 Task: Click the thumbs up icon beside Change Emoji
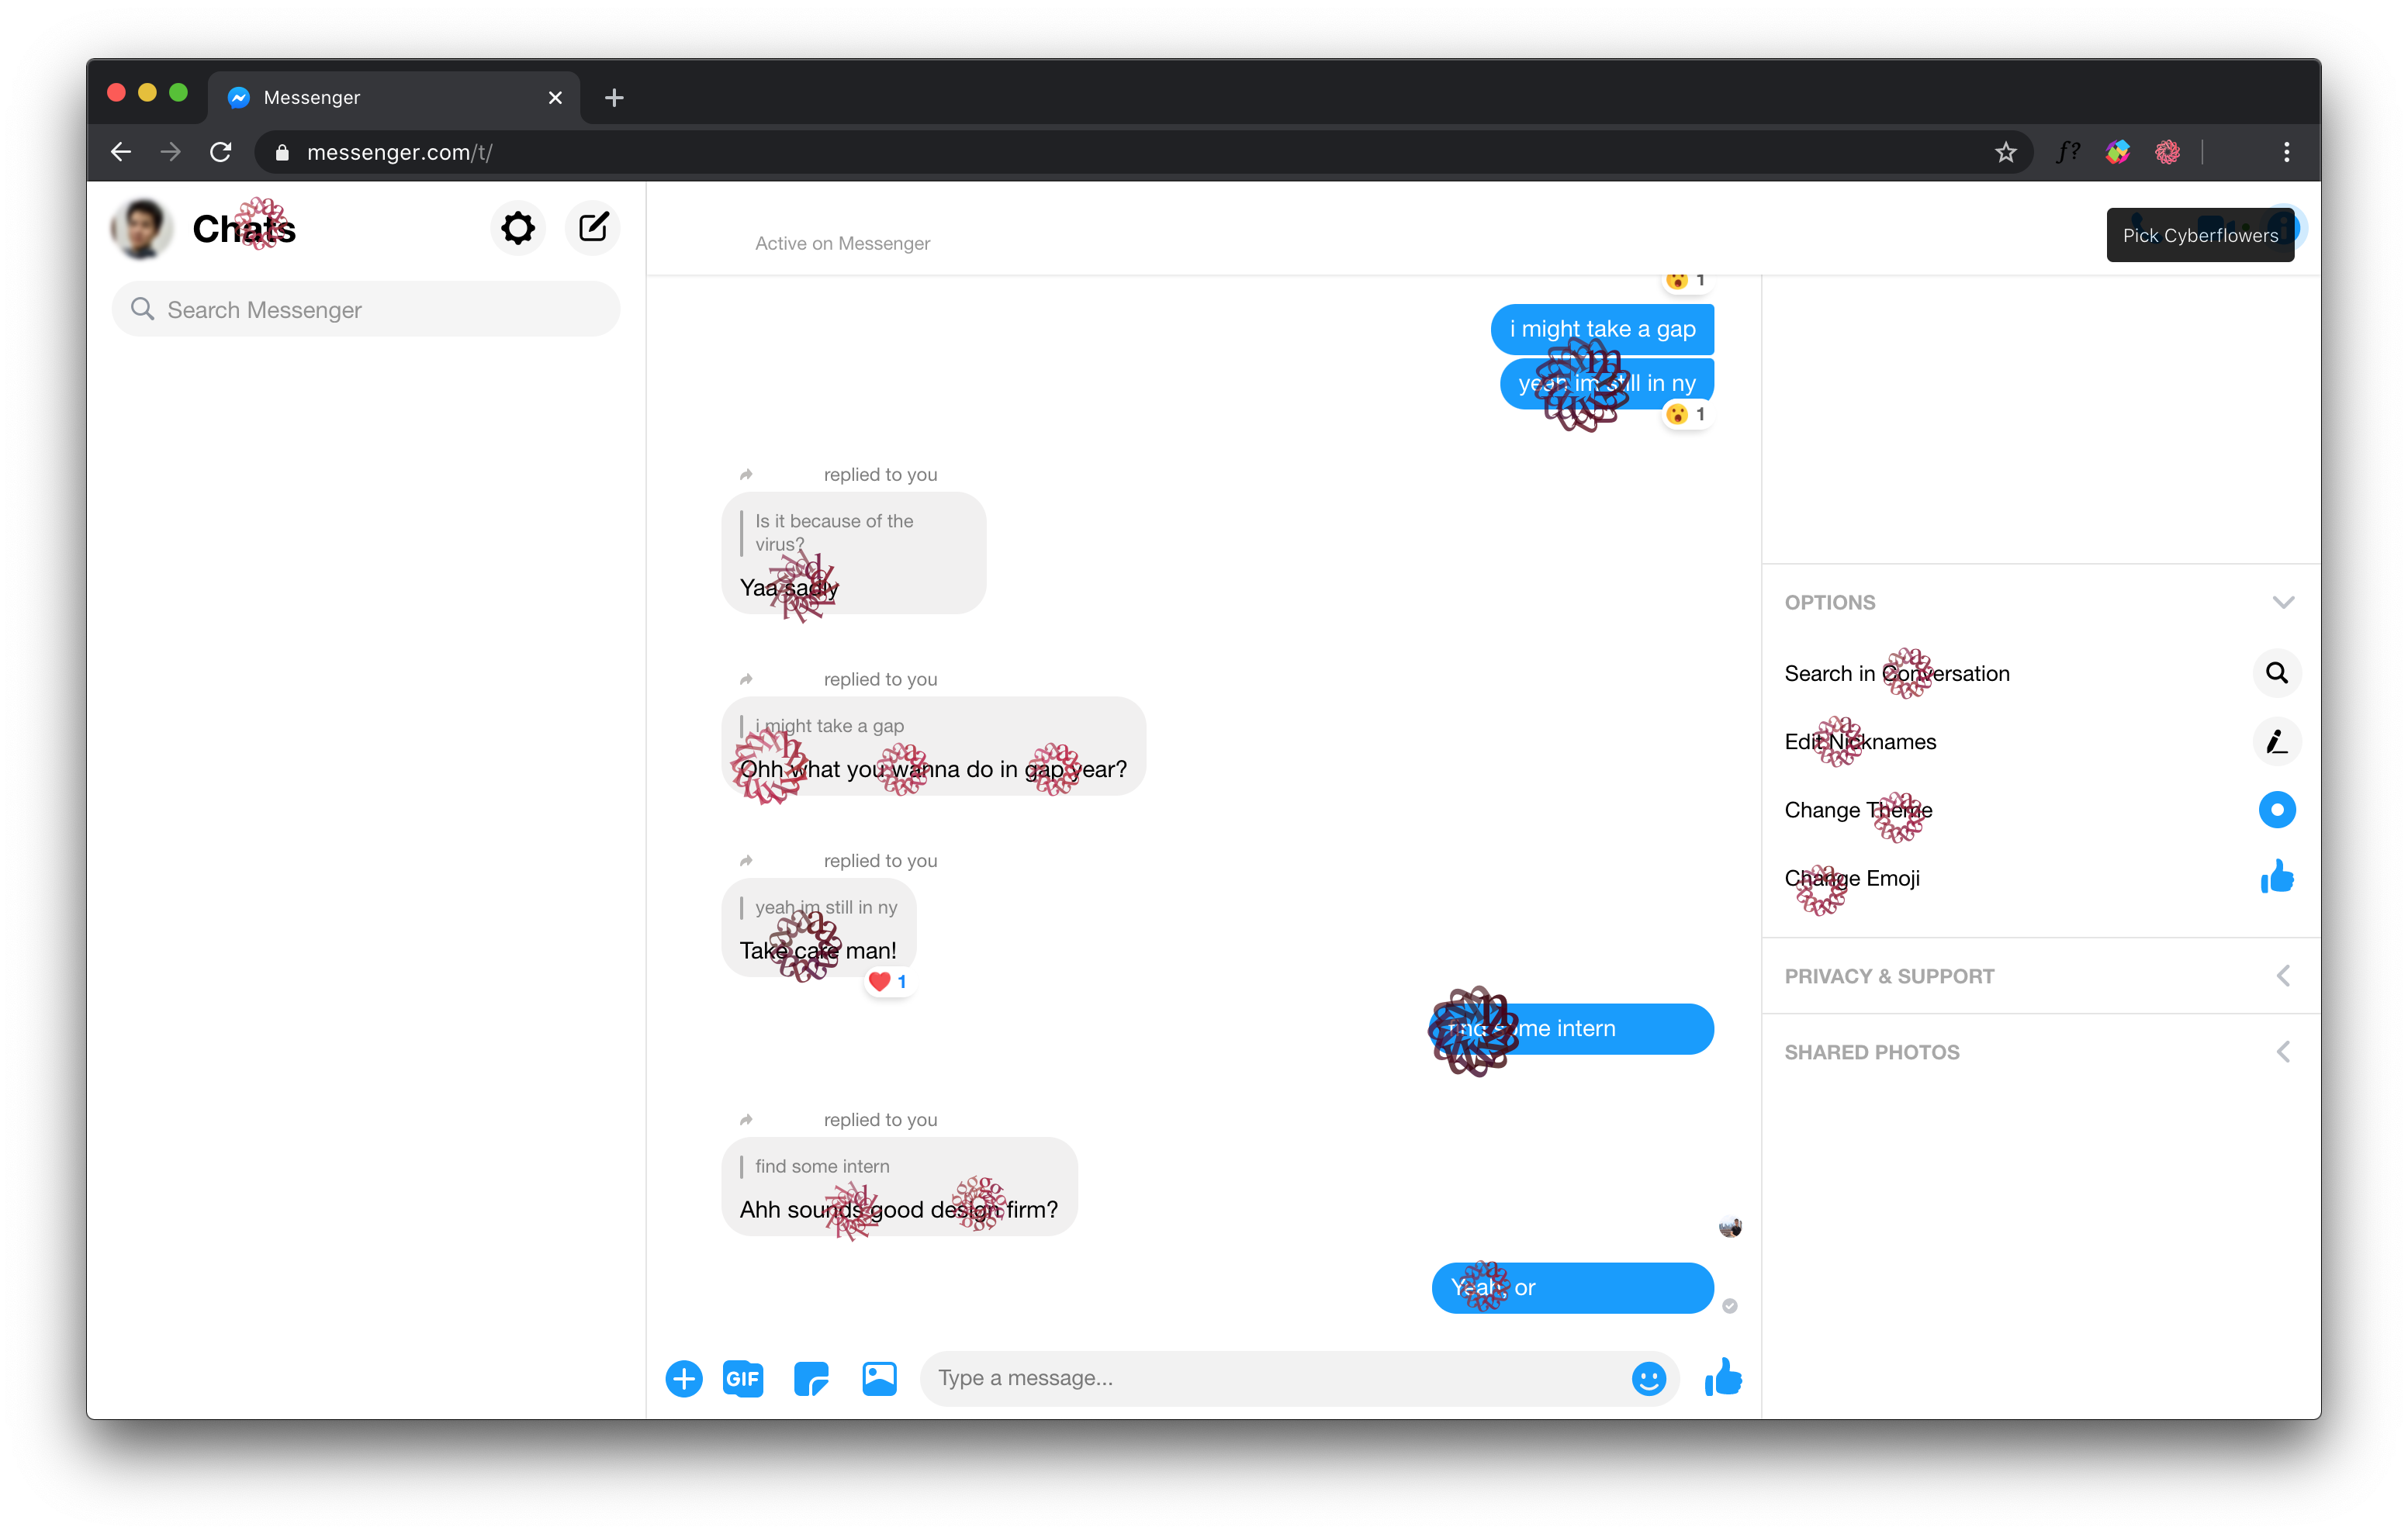(x=2277, y=877)
